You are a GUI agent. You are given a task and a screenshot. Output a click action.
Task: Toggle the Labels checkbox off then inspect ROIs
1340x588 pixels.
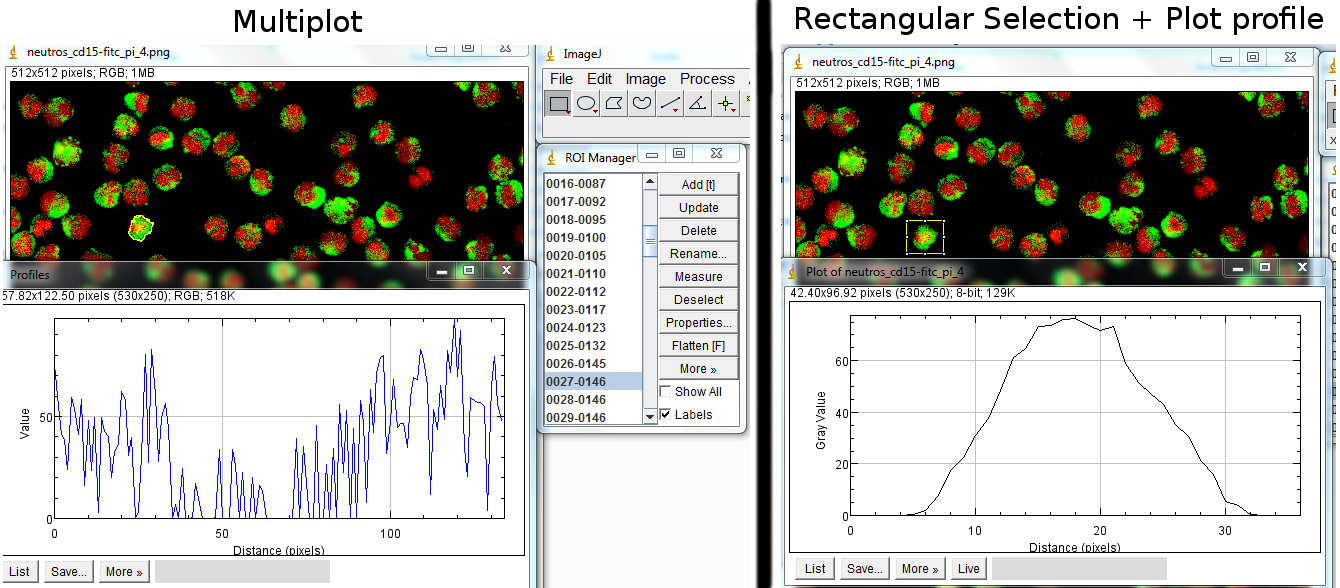[x=666, y=413]
